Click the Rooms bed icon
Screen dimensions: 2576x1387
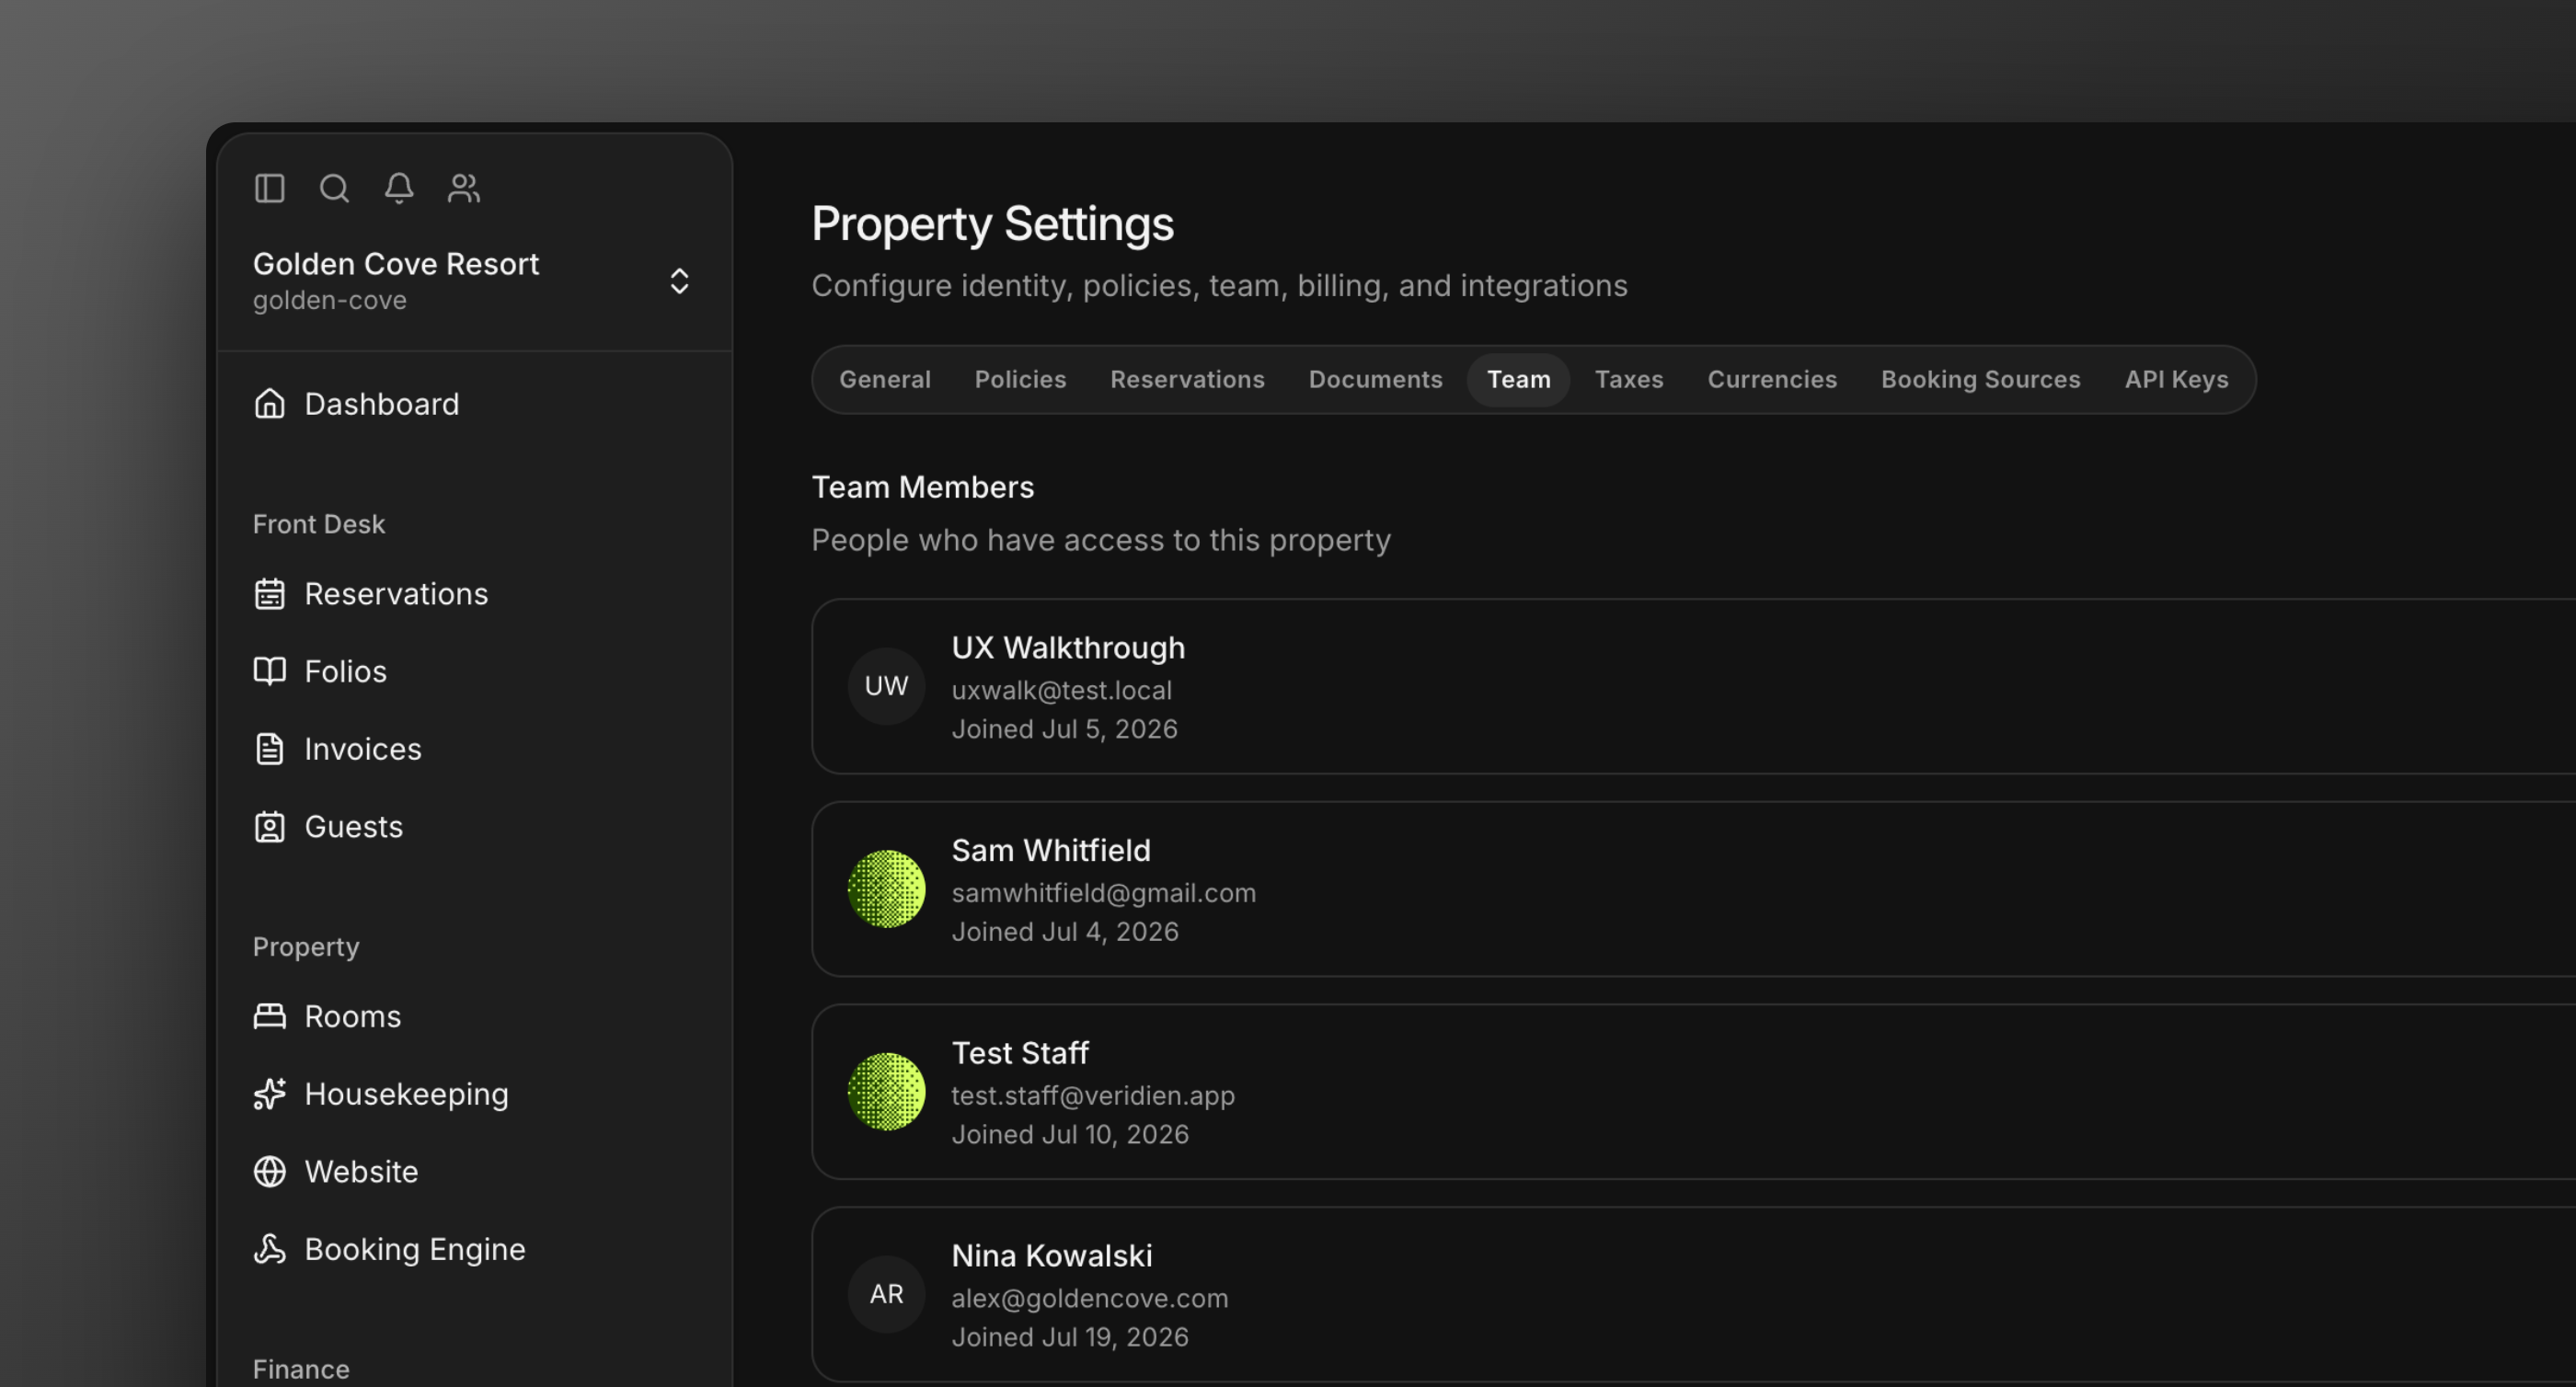pyautogui.click(x=270, y=1016)
